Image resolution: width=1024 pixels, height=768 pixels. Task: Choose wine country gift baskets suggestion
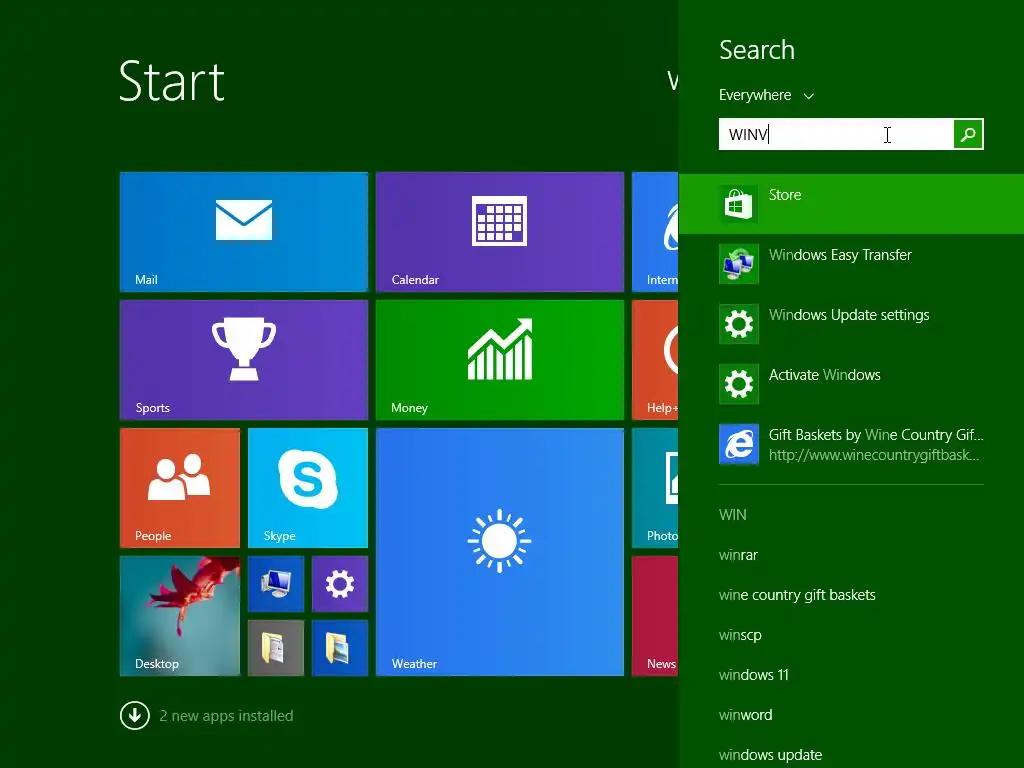point(797,595)
